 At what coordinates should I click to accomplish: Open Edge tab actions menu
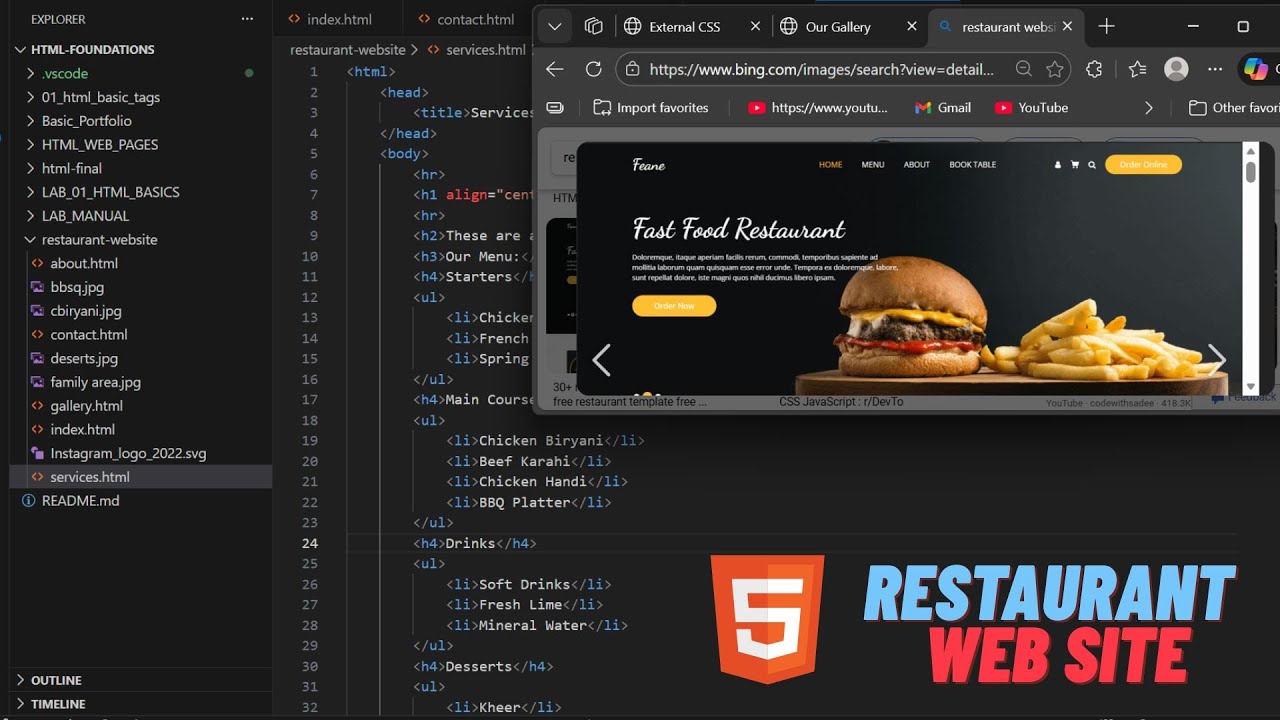pyautogui.click(x=555, y=27)
